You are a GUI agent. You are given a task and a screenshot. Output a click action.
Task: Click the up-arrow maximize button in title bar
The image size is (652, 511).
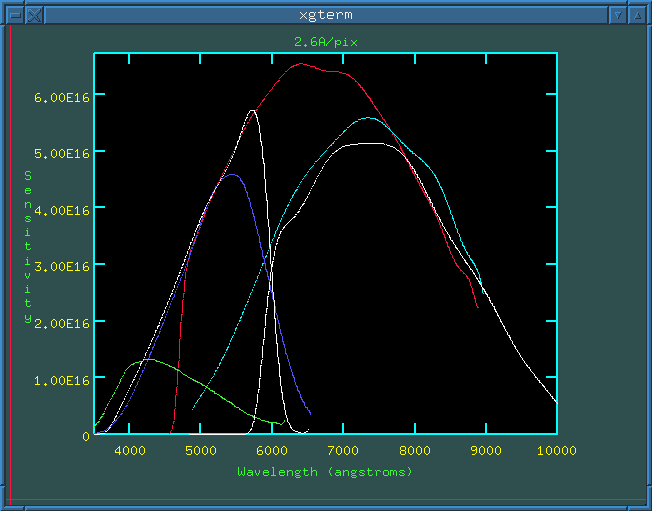click(x=638, y=15)
